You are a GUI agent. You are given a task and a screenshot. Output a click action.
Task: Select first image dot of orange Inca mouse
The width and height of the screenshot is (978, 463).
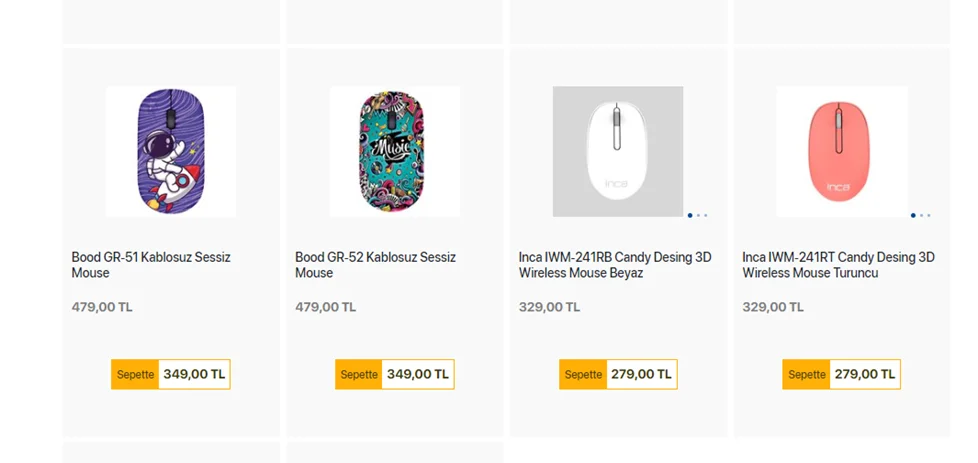(x=913, y=215)
